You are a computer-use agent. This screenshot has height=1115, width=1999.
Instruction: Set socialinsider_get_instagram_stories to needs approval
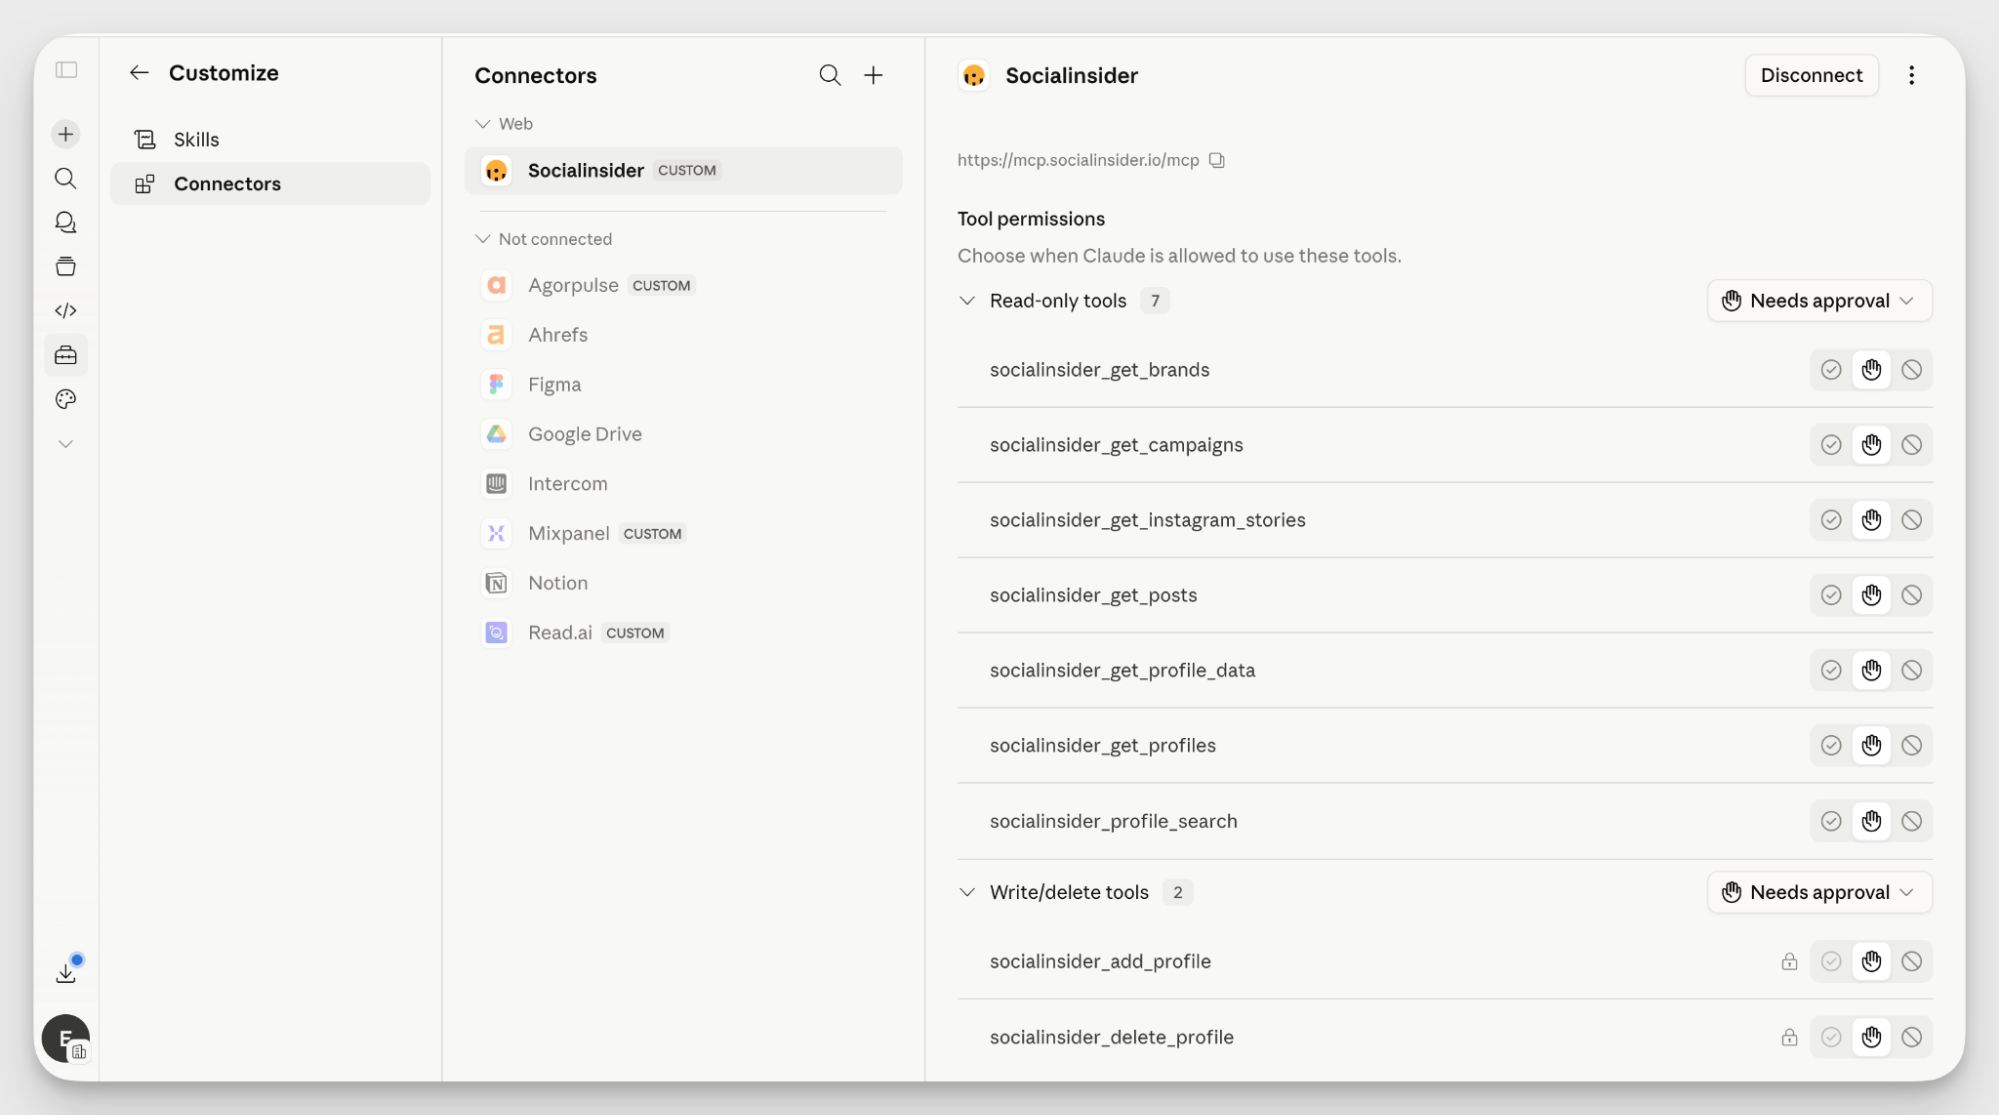point(1871,520)
